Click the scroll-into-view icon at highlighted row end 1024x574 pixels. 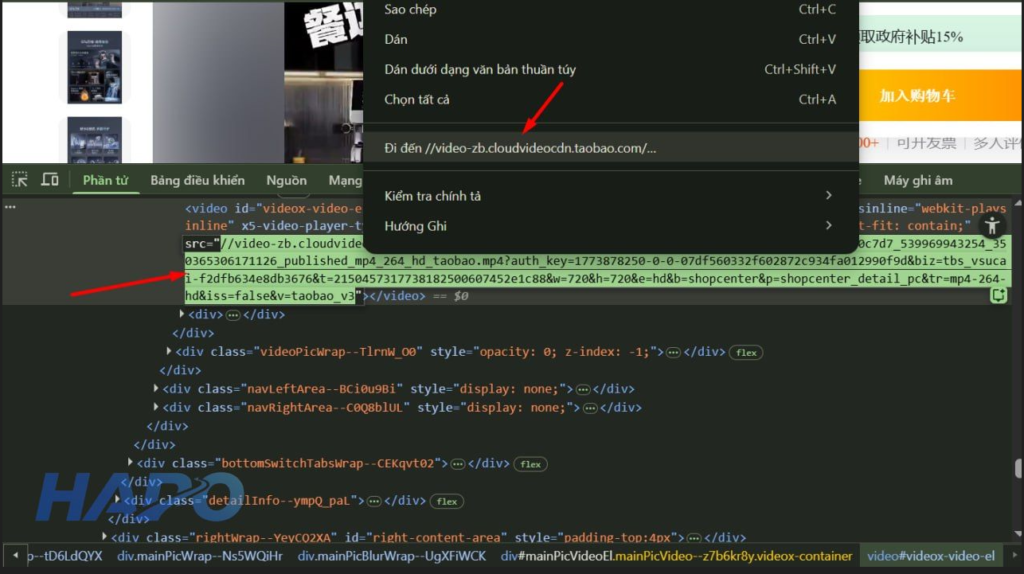point(998,295)
